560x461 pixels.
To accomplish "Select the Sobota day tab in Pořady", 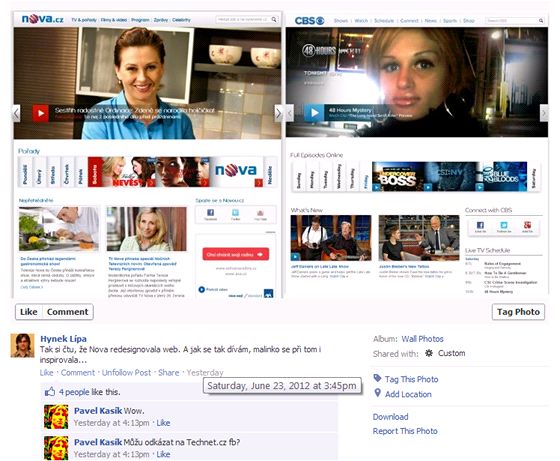I will (95, 172).
